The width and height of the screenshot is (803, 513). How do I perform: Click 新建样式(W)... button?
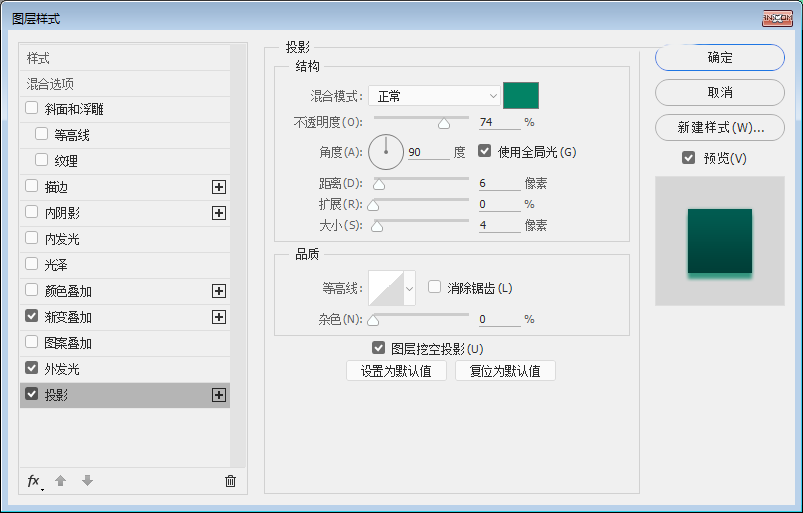[x=720, y=127]
